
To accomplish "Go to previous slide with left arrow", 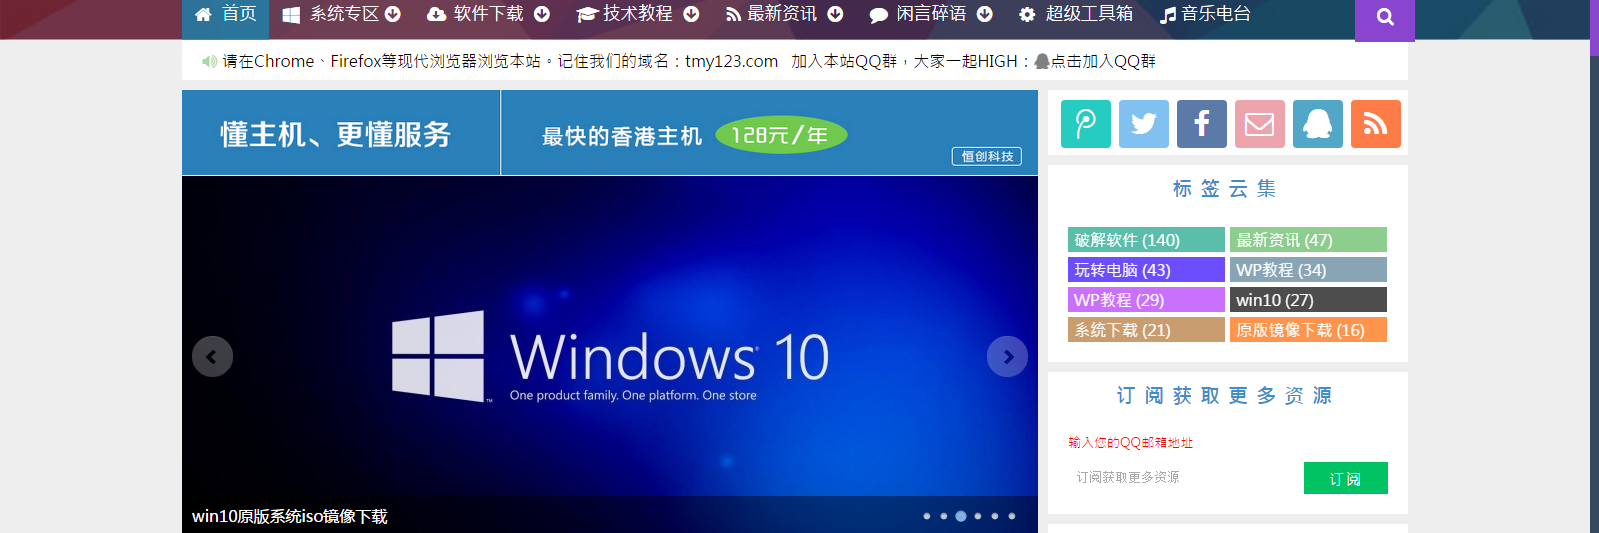I will tap(212, 356).
